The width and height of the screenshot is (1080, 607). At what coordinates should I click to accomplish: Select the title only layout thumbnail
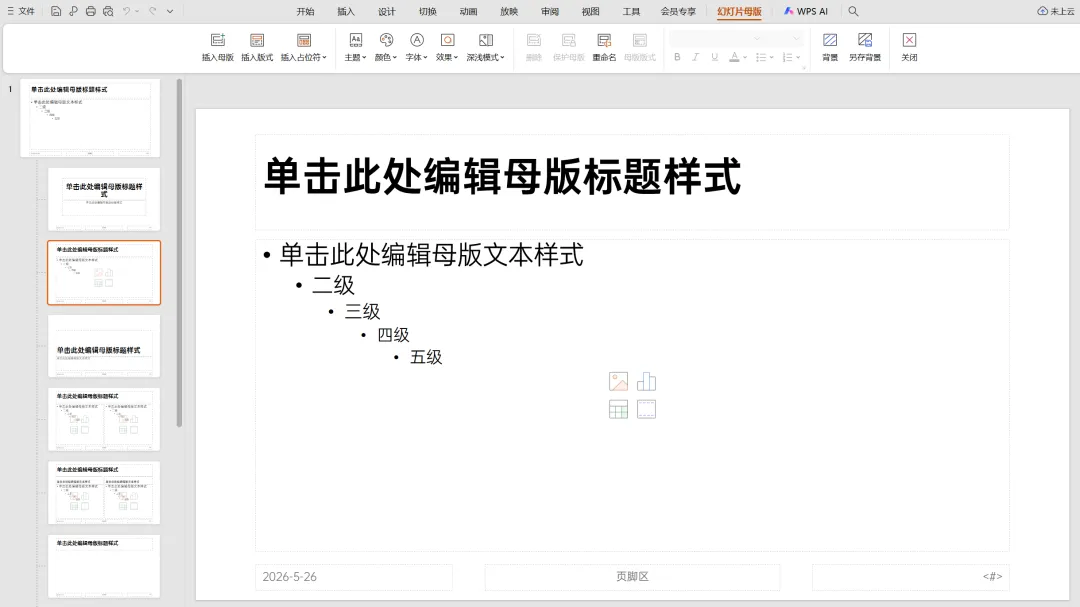coord(104,566)
